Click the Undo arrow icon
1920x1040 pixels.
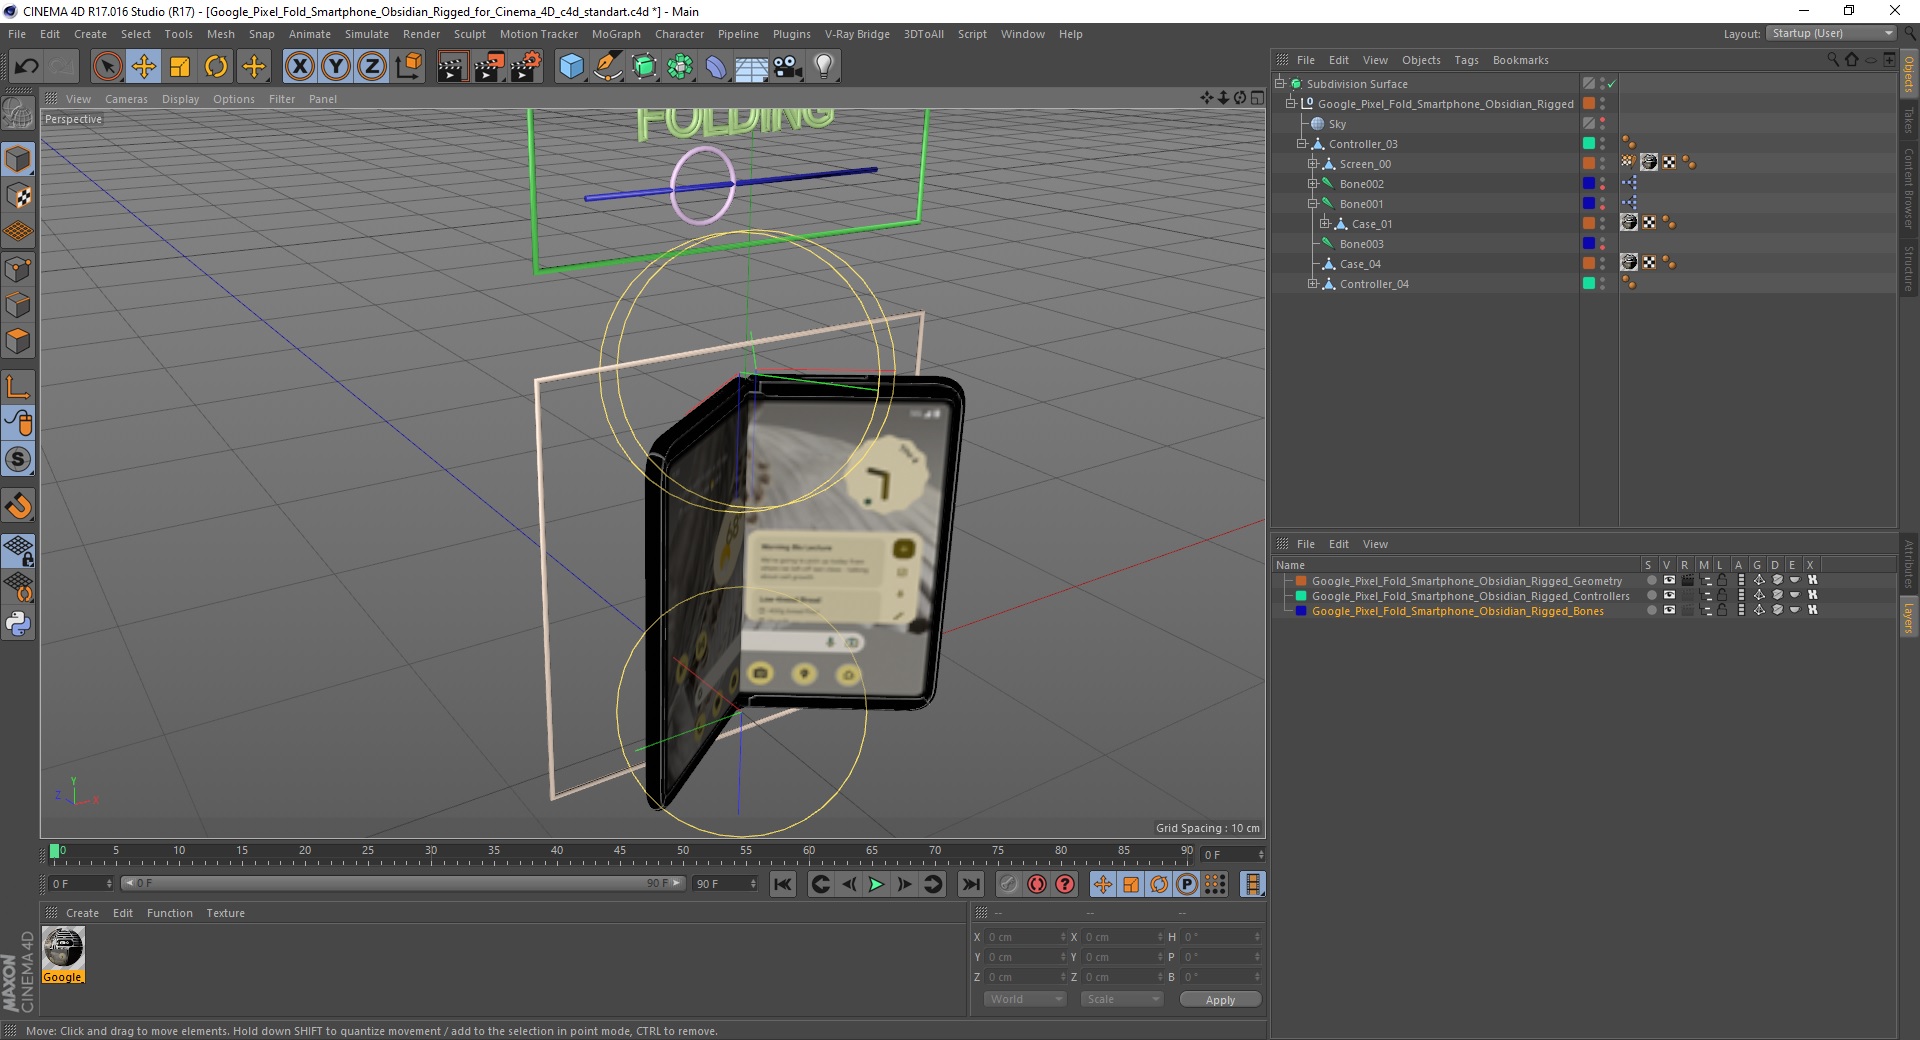coord(27,67)
